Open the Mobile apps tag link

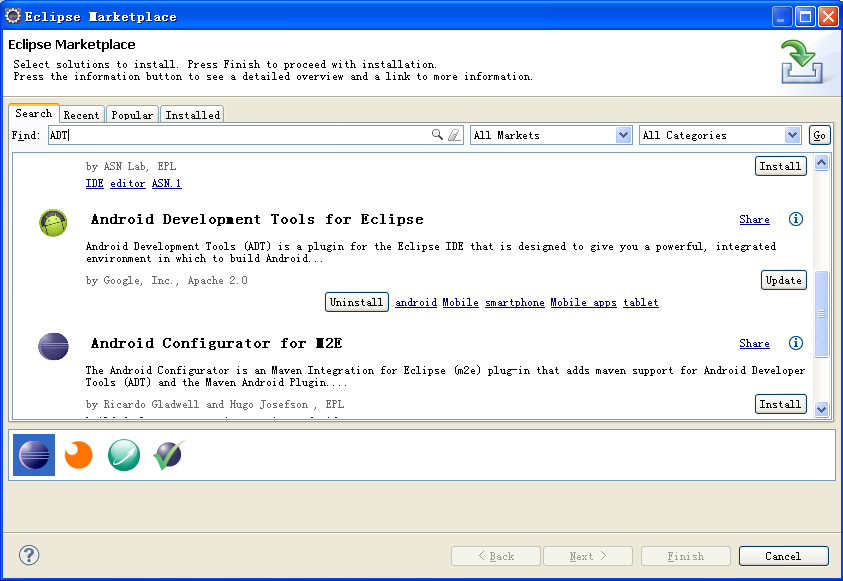click(x=583, y=302)
